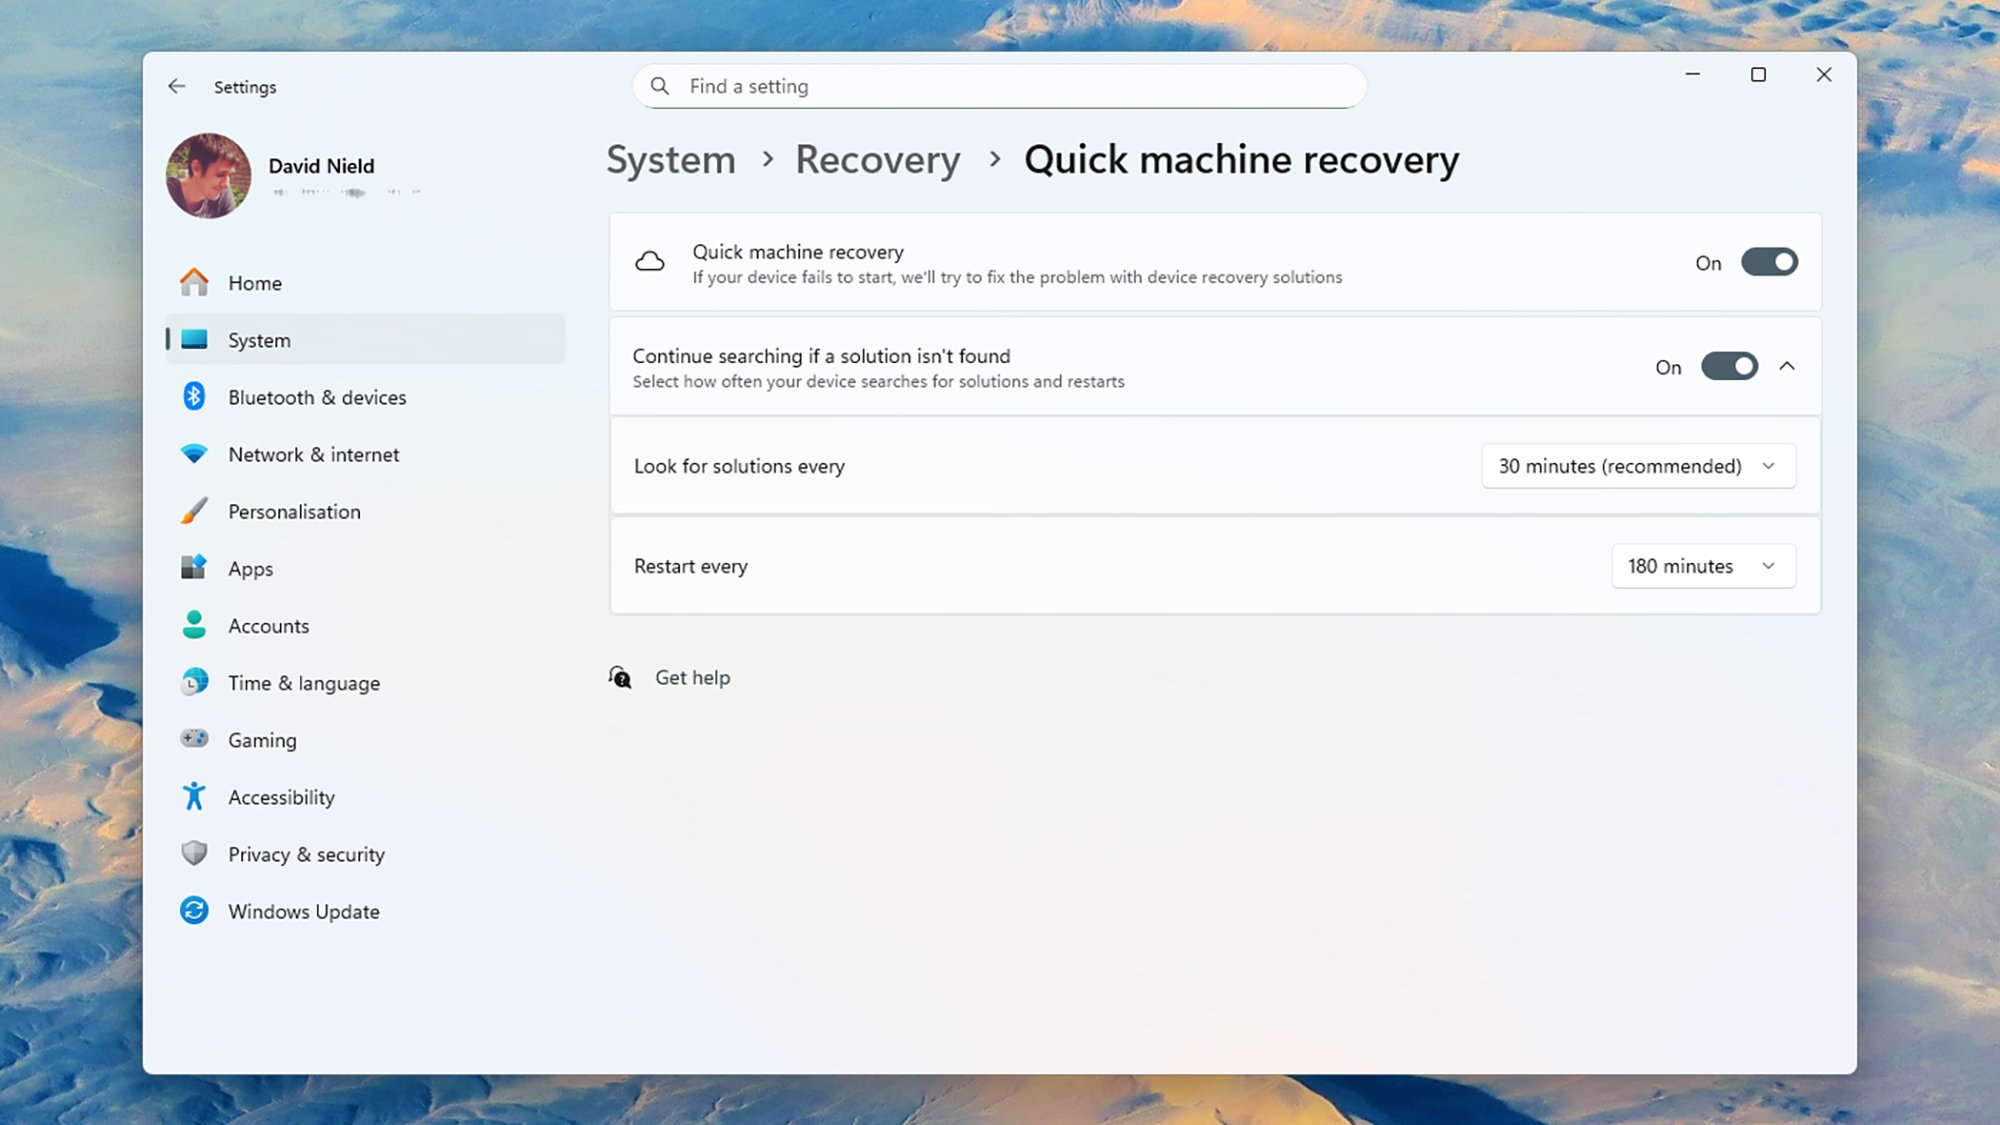Minimize the Settings window

click(x=1692, y=74)
